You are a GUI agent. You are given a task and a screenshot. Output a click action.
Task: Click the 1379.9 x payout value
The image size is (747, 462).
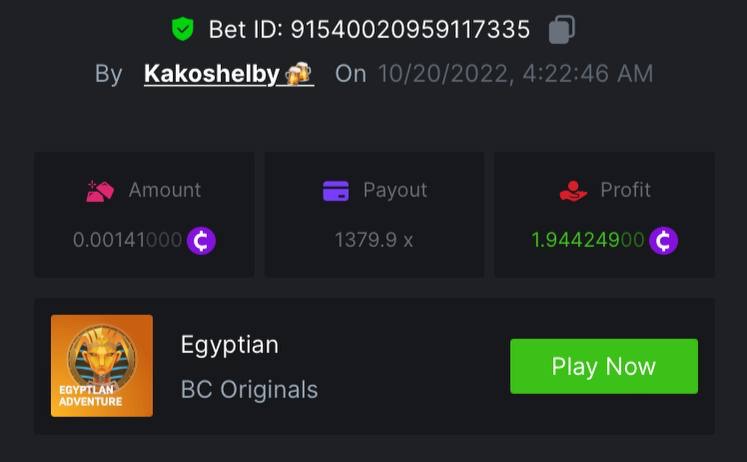374,240
